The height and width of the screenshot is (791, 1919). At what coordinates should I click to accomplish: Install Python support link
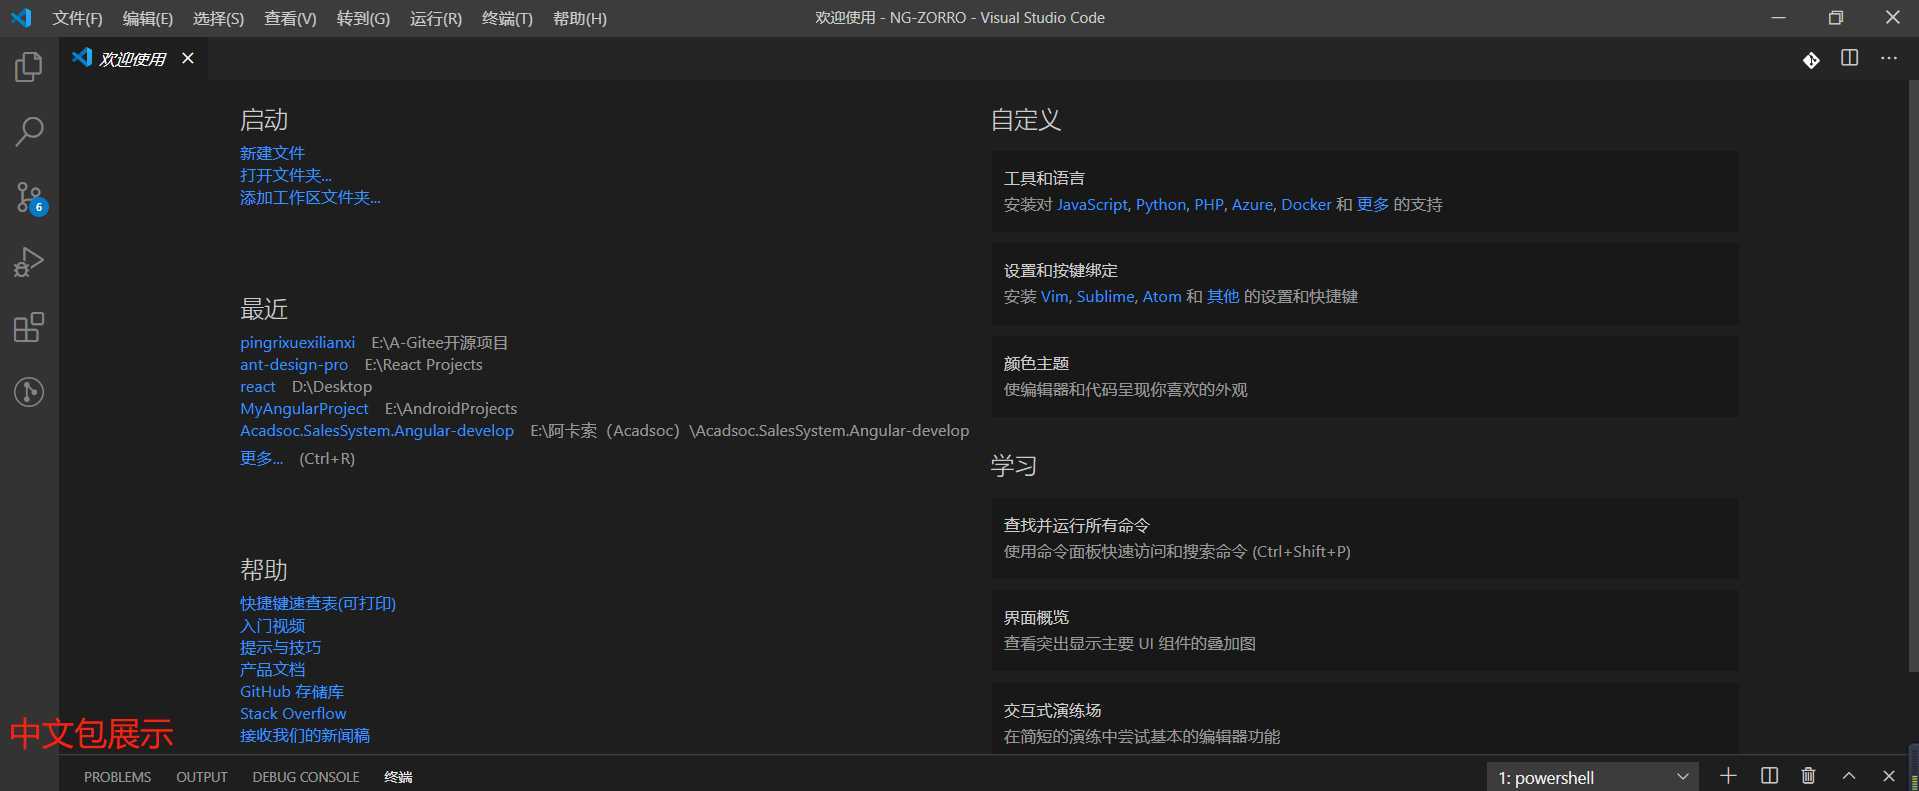pyautogui.click(x=1161, y=204)
